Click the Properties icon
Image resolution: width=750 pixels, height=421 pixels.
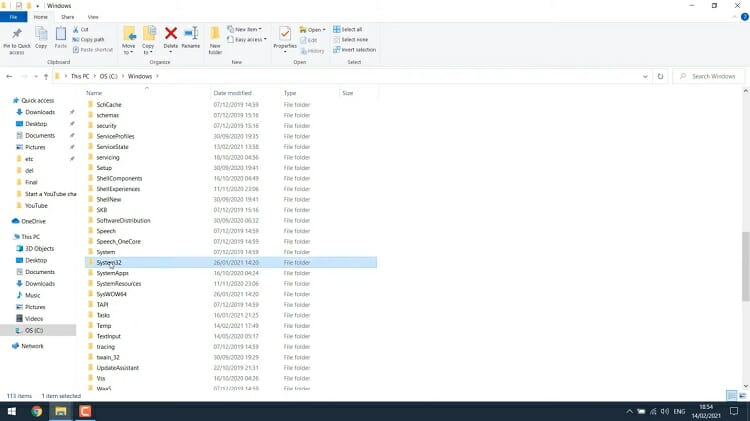point(285,33)
